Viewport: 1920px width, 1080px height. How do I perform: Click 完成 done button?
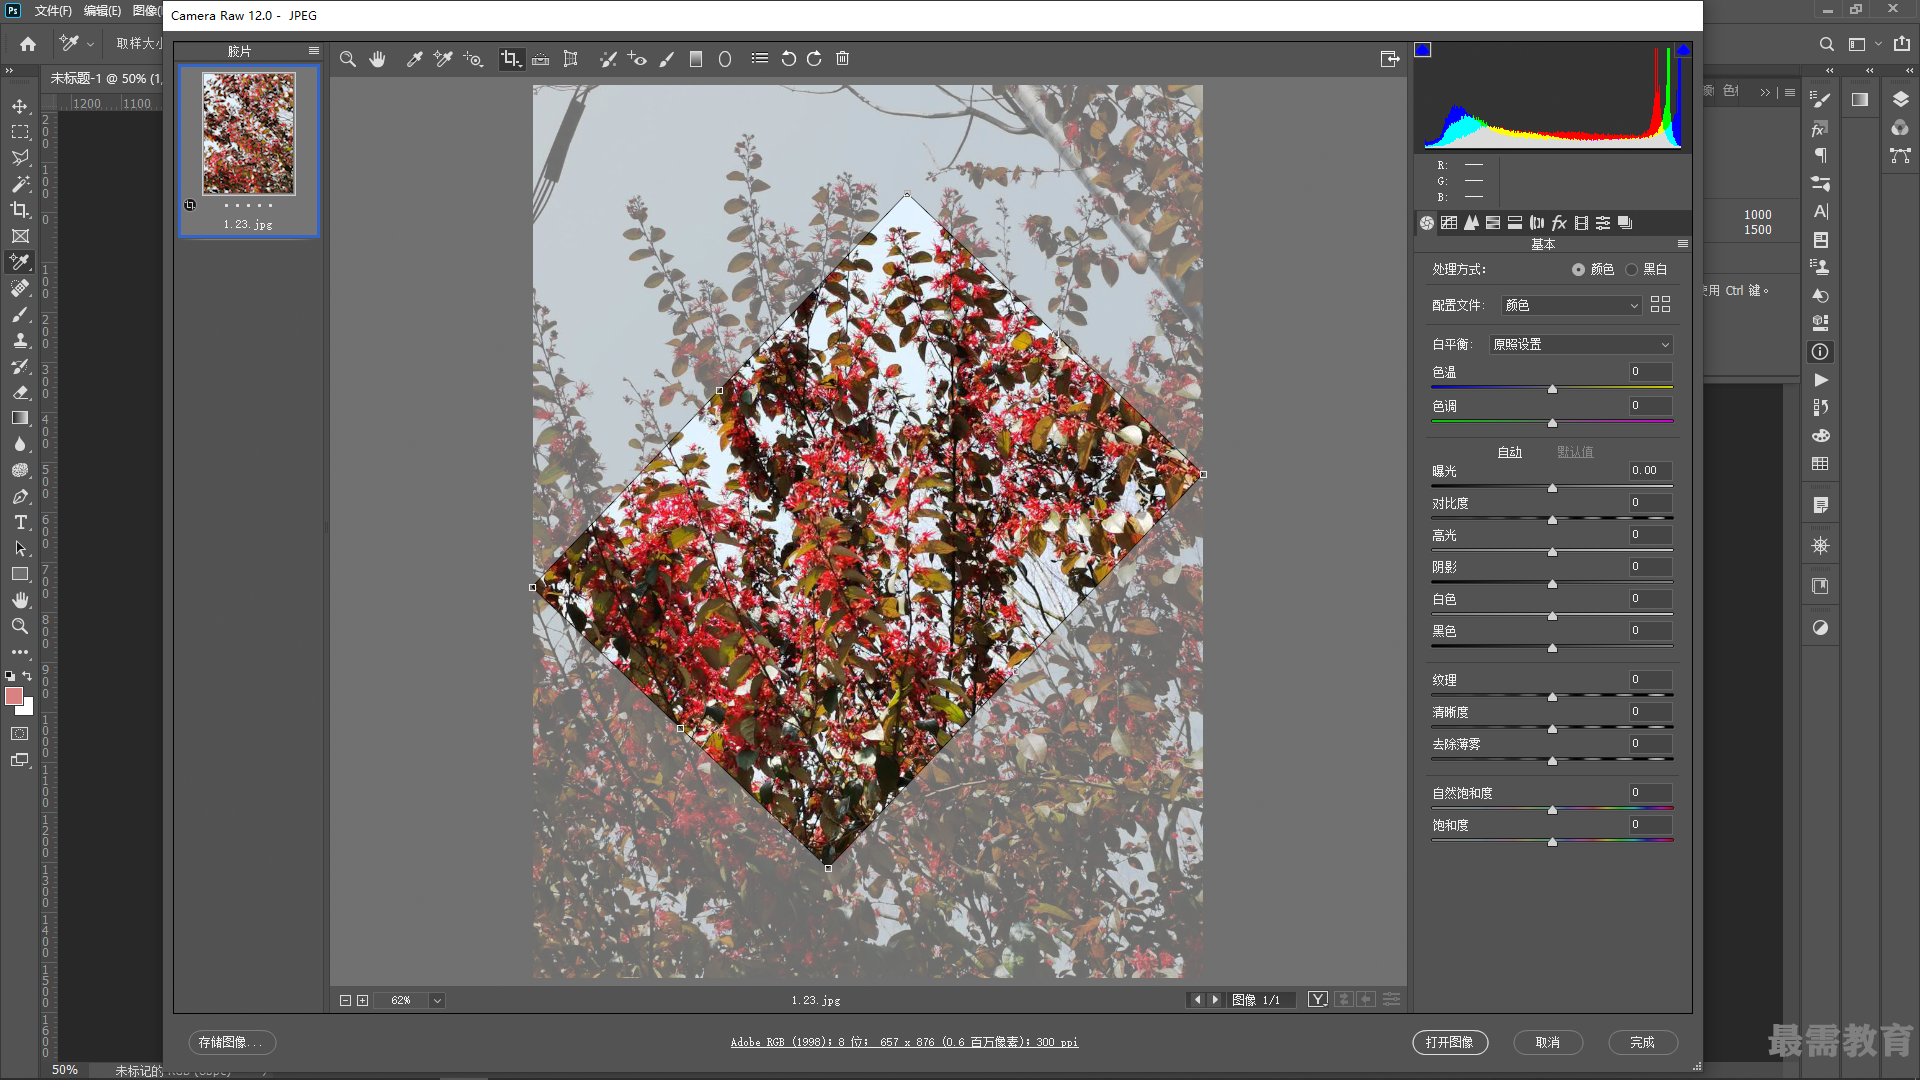1643,1043
